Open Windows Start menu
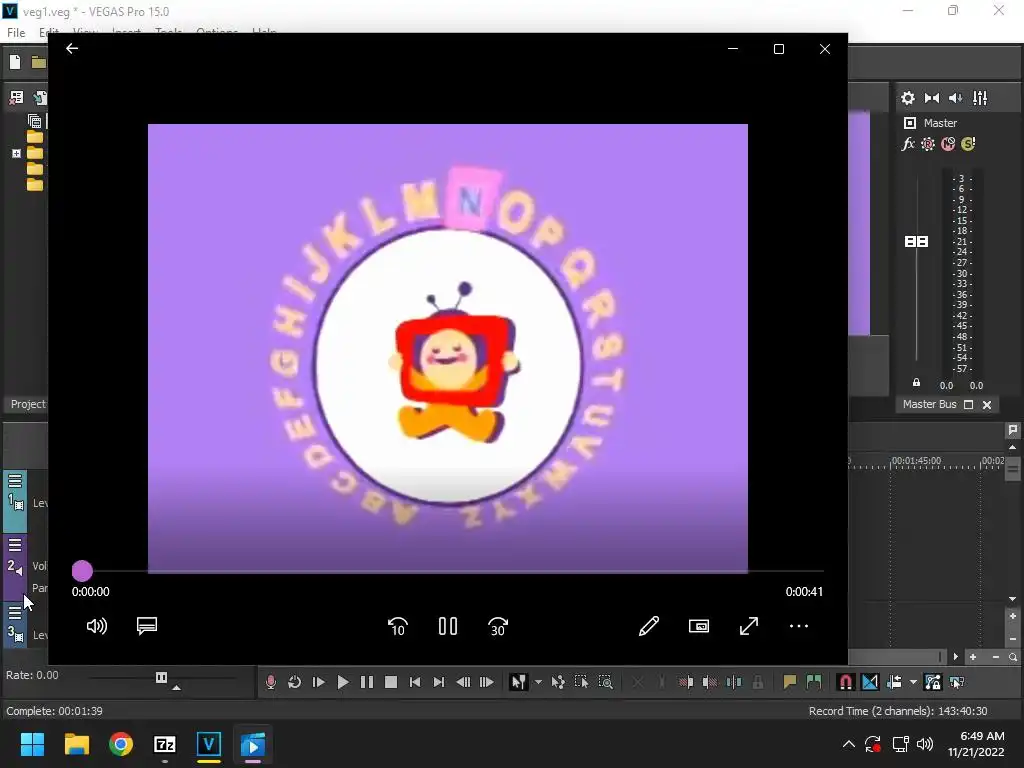 click(x=32, y=744)
